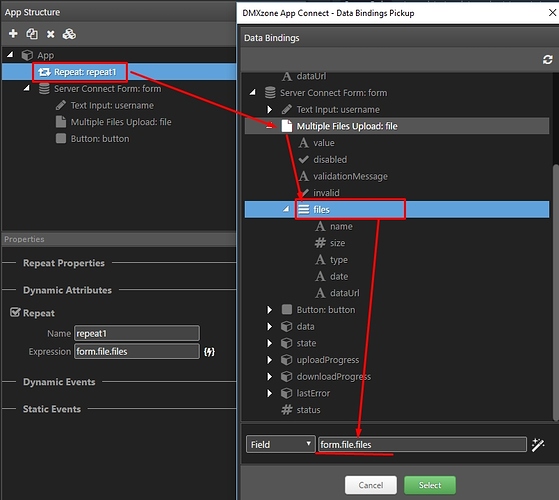Click the Properties panel title
559x500 pixels.
(x=24, y=239)
